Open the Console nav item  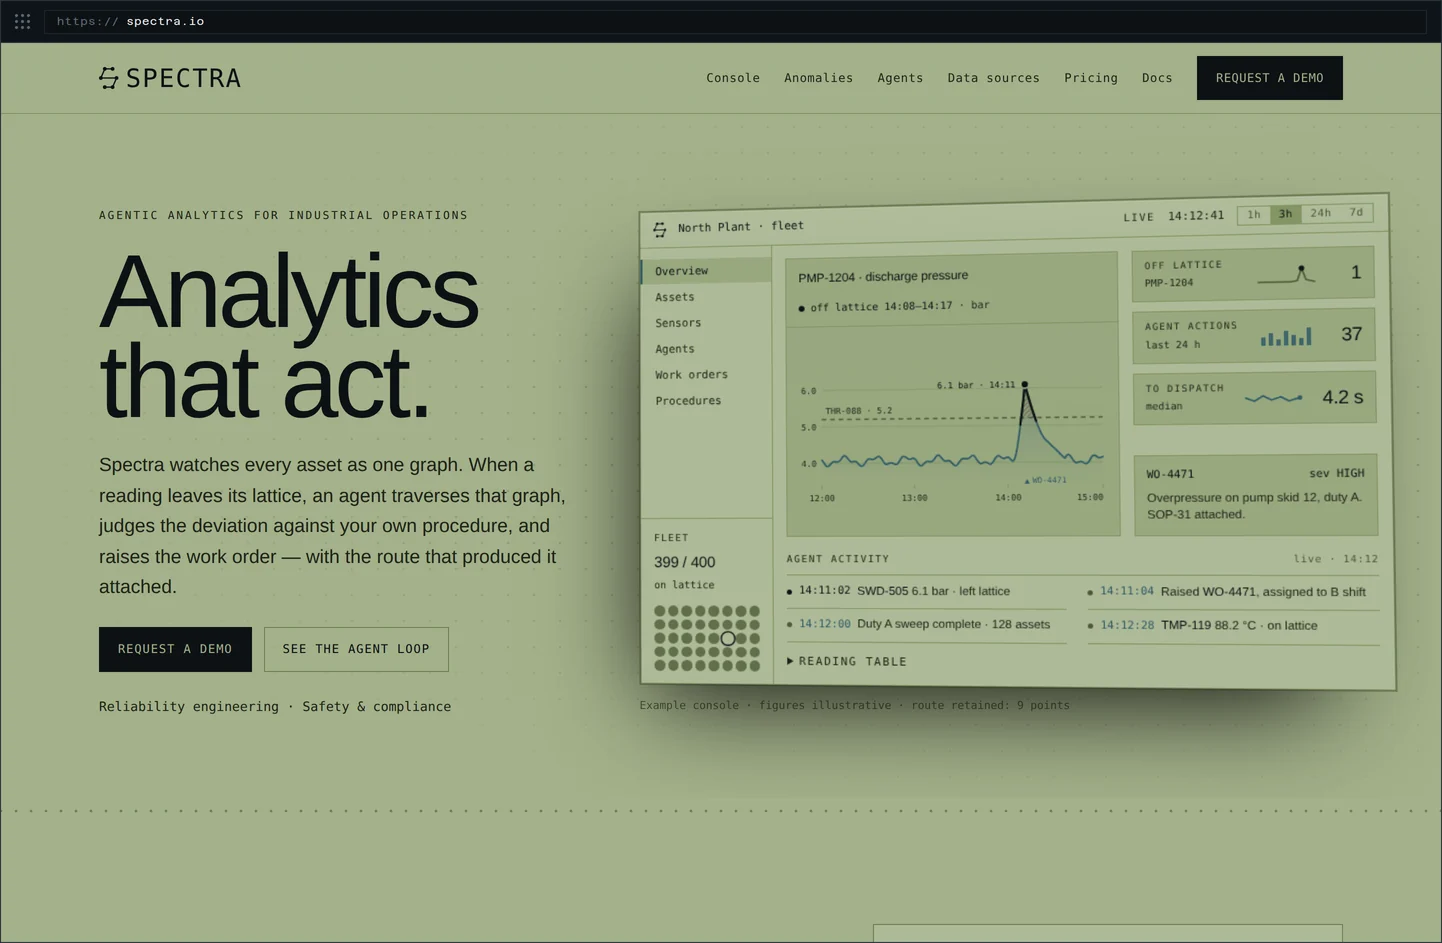[733, 78]
